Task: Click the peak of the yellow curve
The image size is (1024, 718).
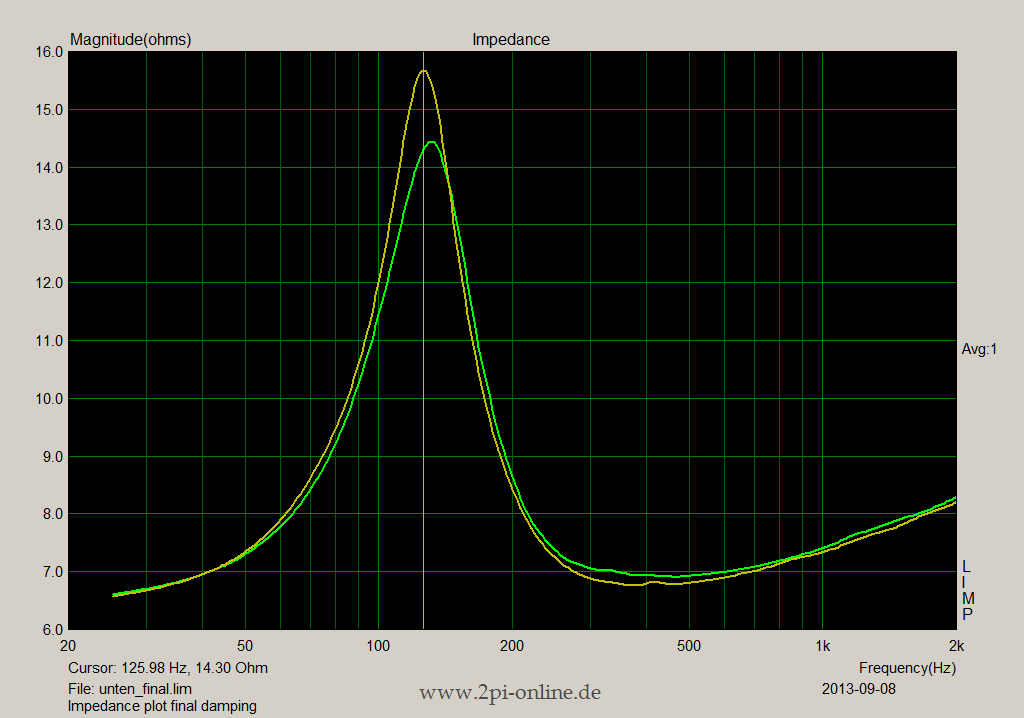Action: 424,71
